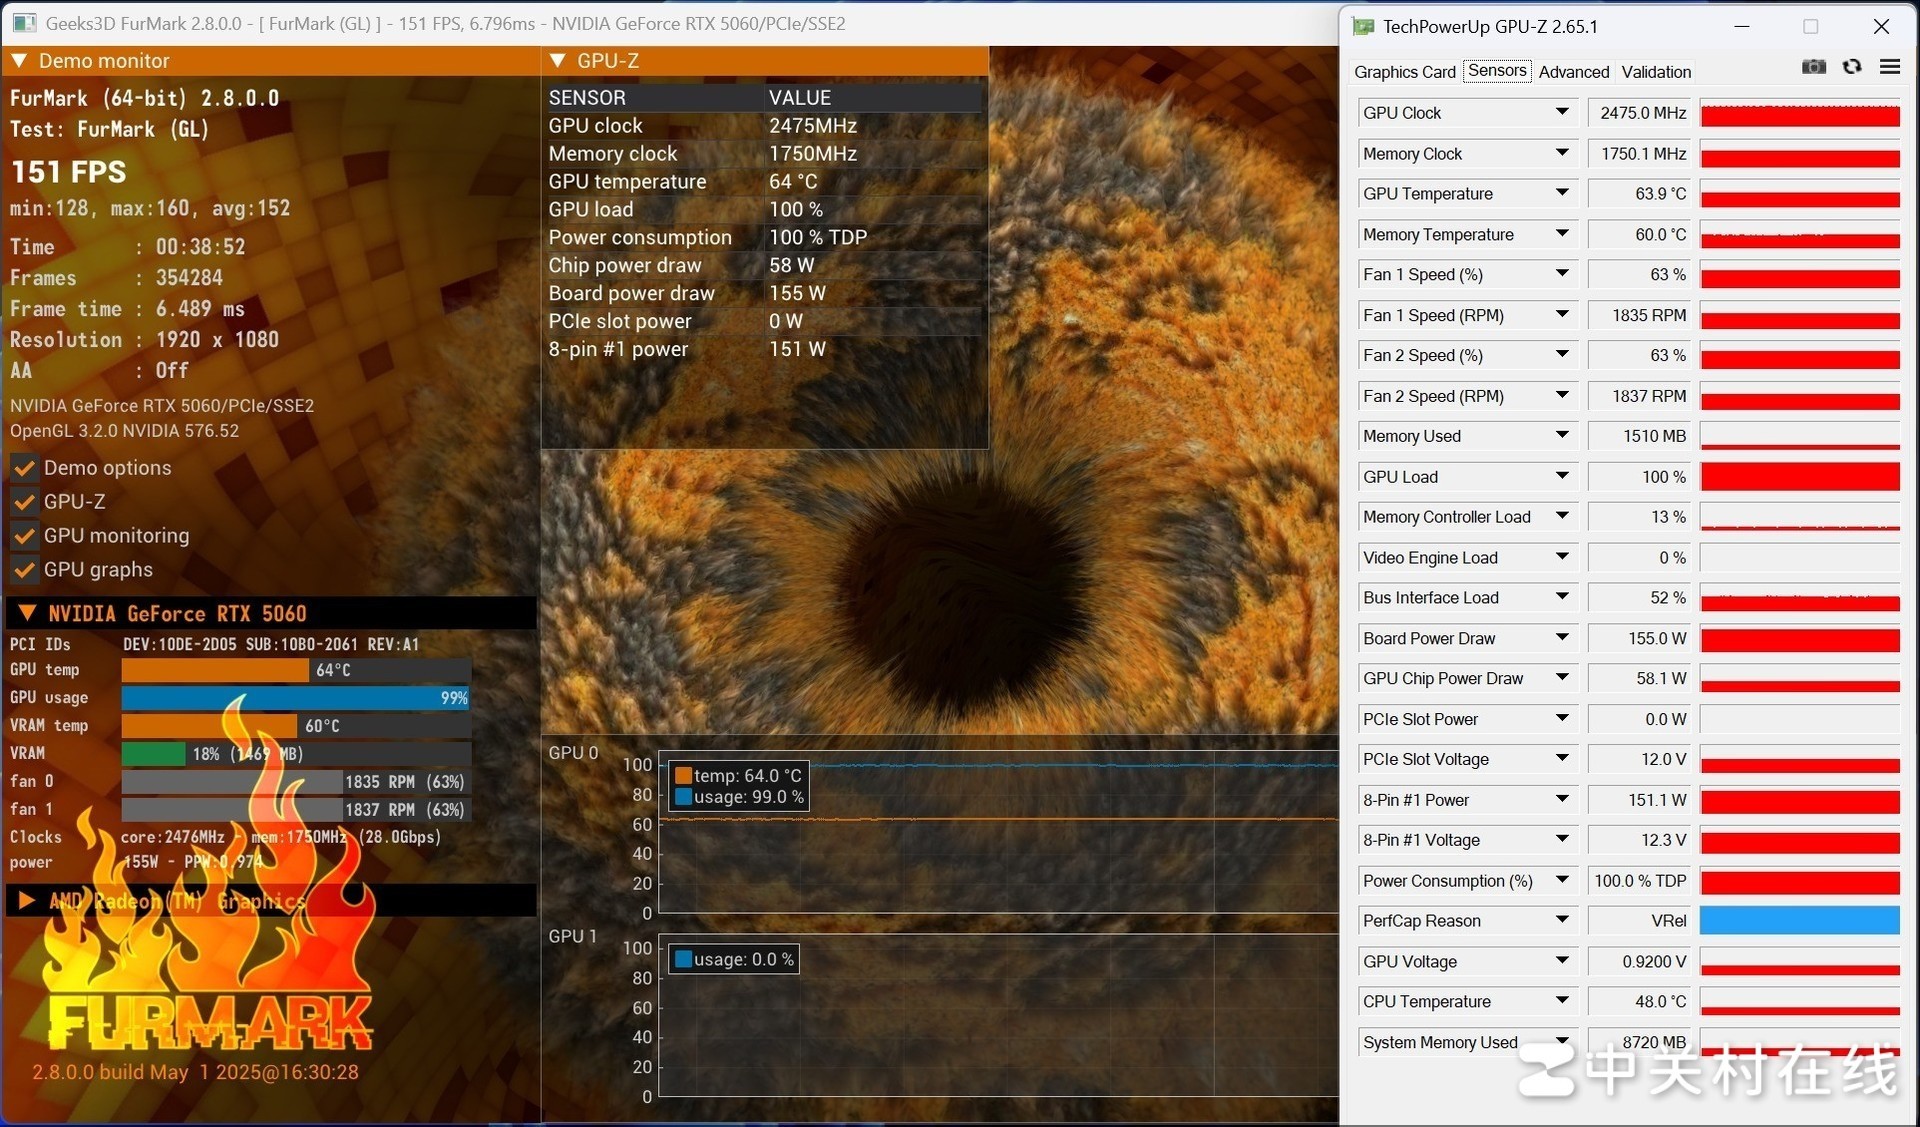Click the GPU 1 usage 0.0 % legend
Viewport: 1920px width, 1127px height.
click(x=734, y=960)
